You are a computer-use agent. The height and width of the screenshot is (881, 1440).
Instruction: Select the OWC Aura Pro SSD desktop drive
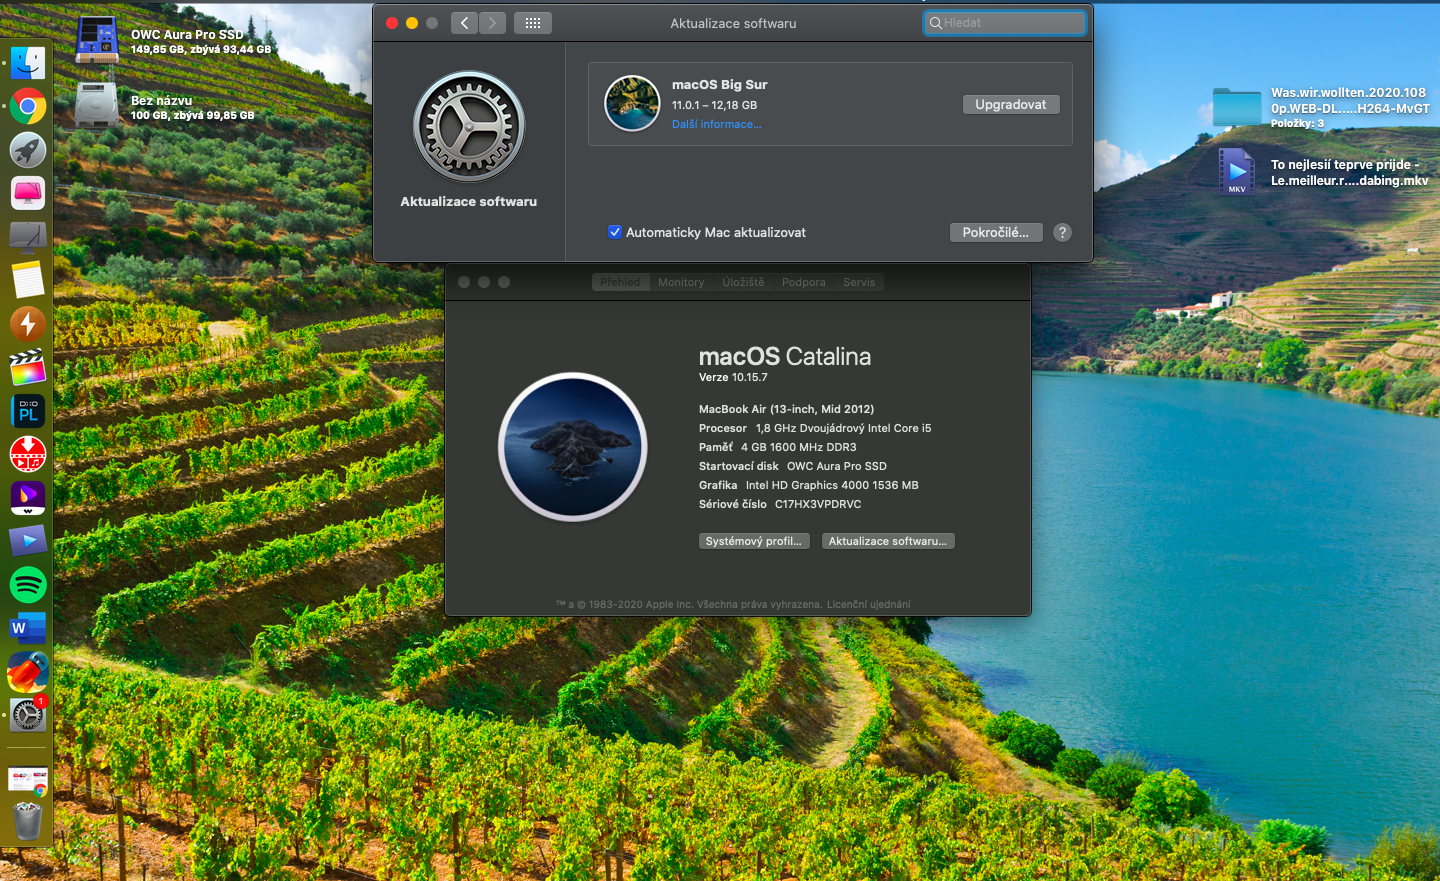pos(97,41)
